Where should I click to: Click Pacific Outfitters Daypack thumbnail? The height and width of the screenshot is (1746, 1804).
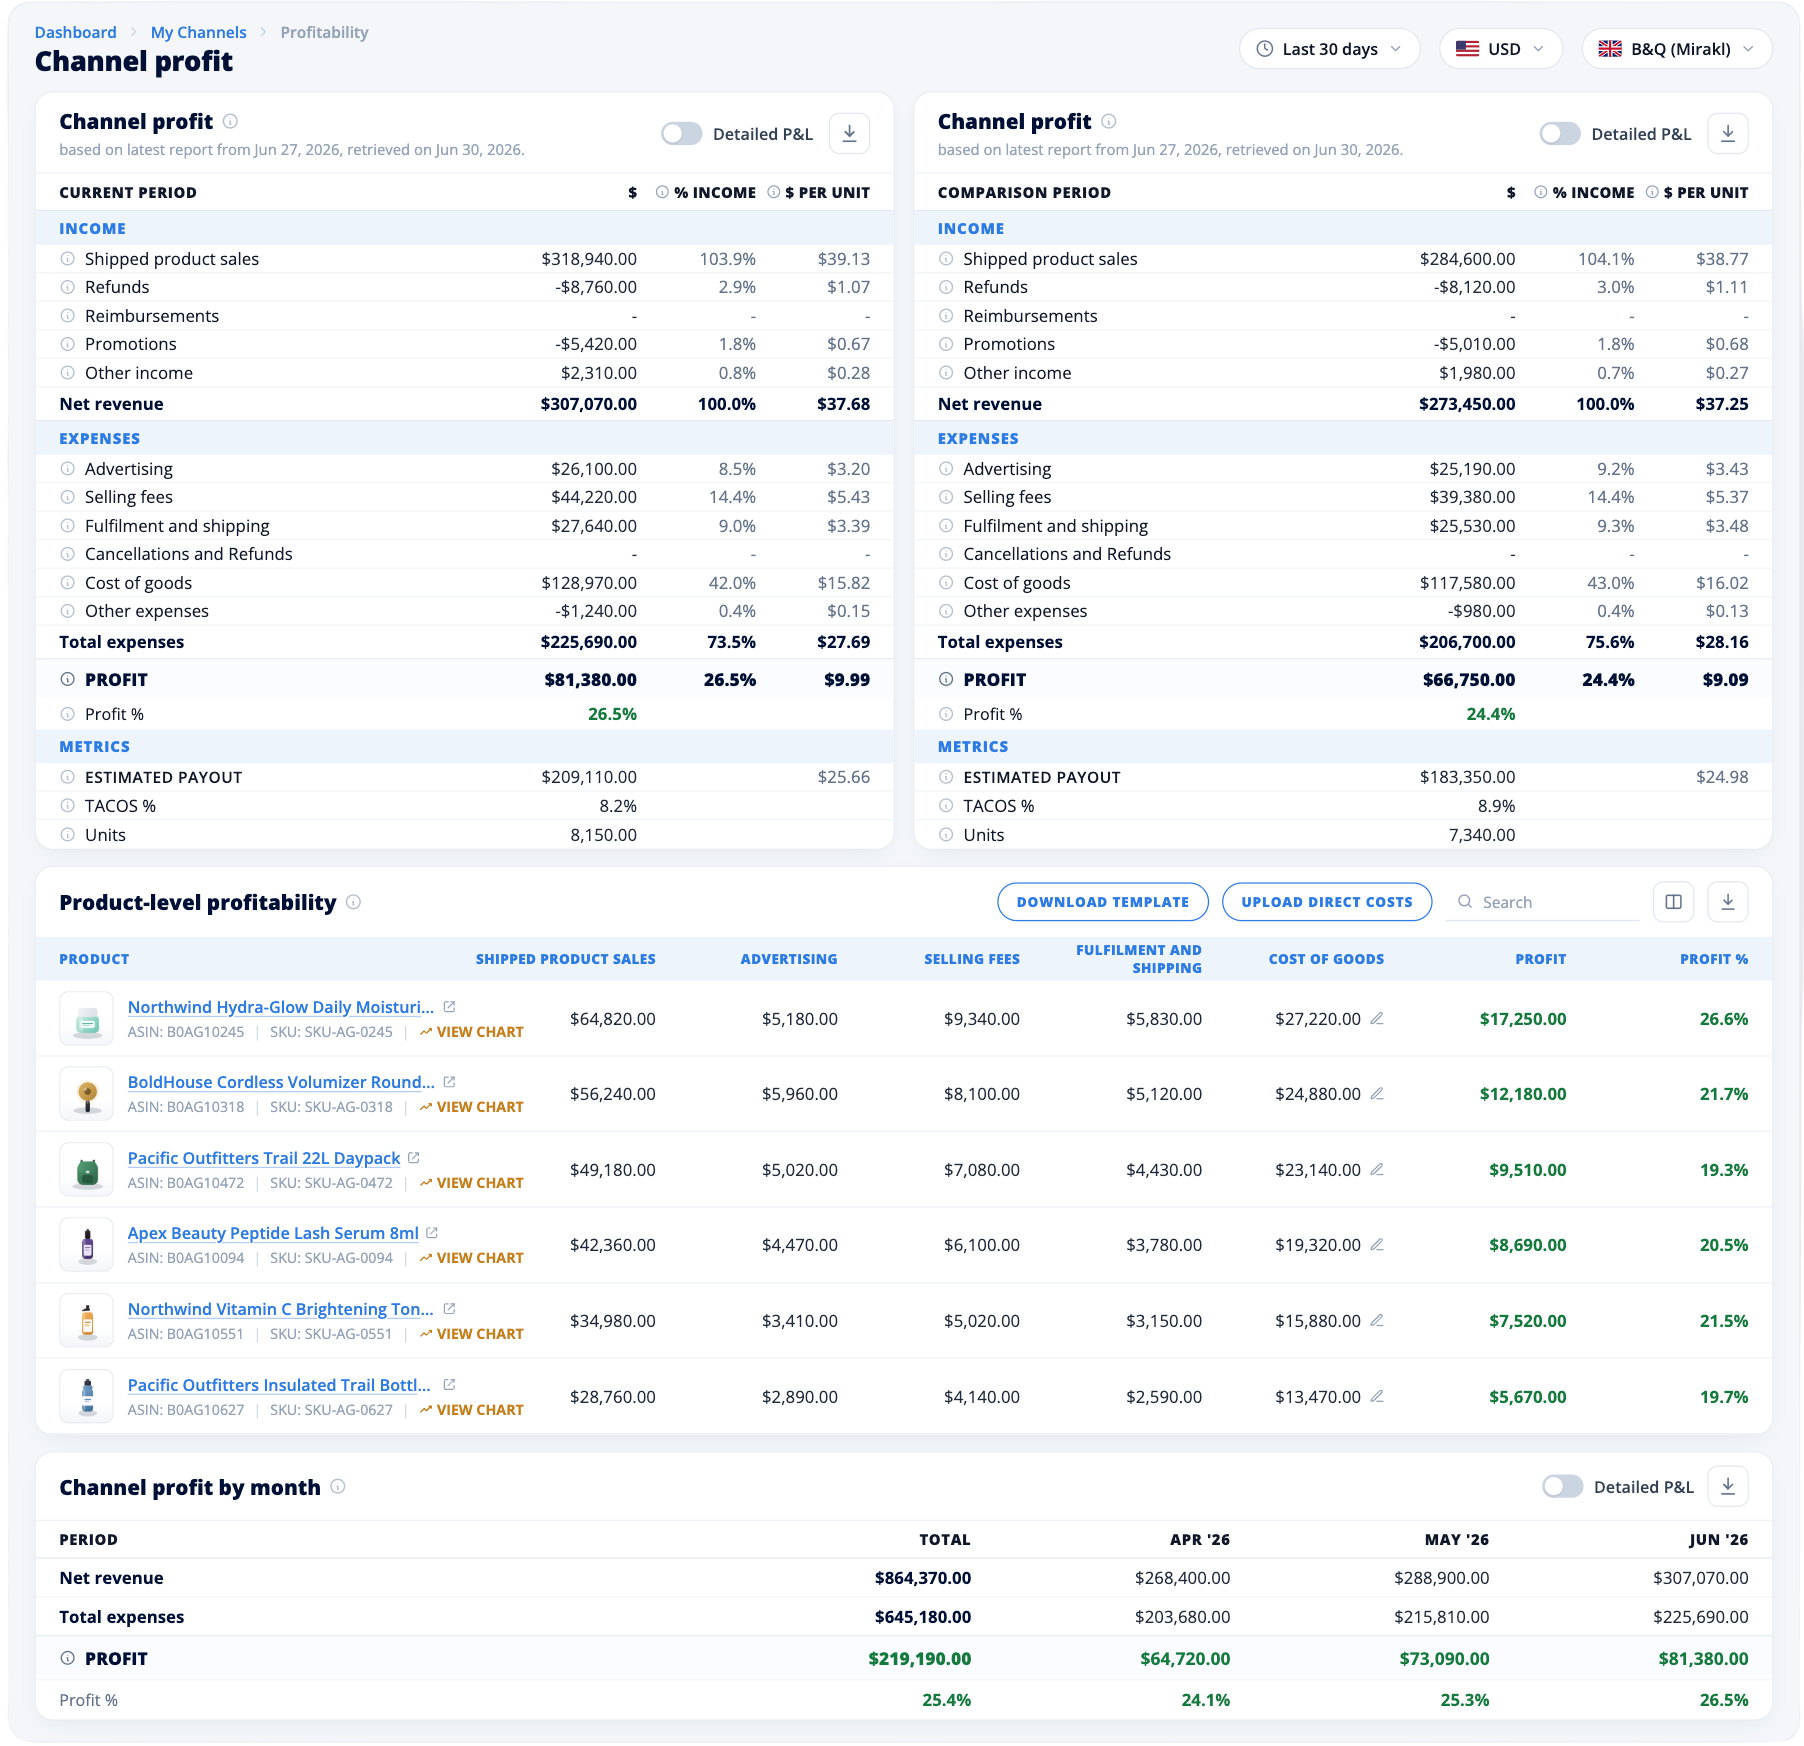click(x=87, y=1170)
